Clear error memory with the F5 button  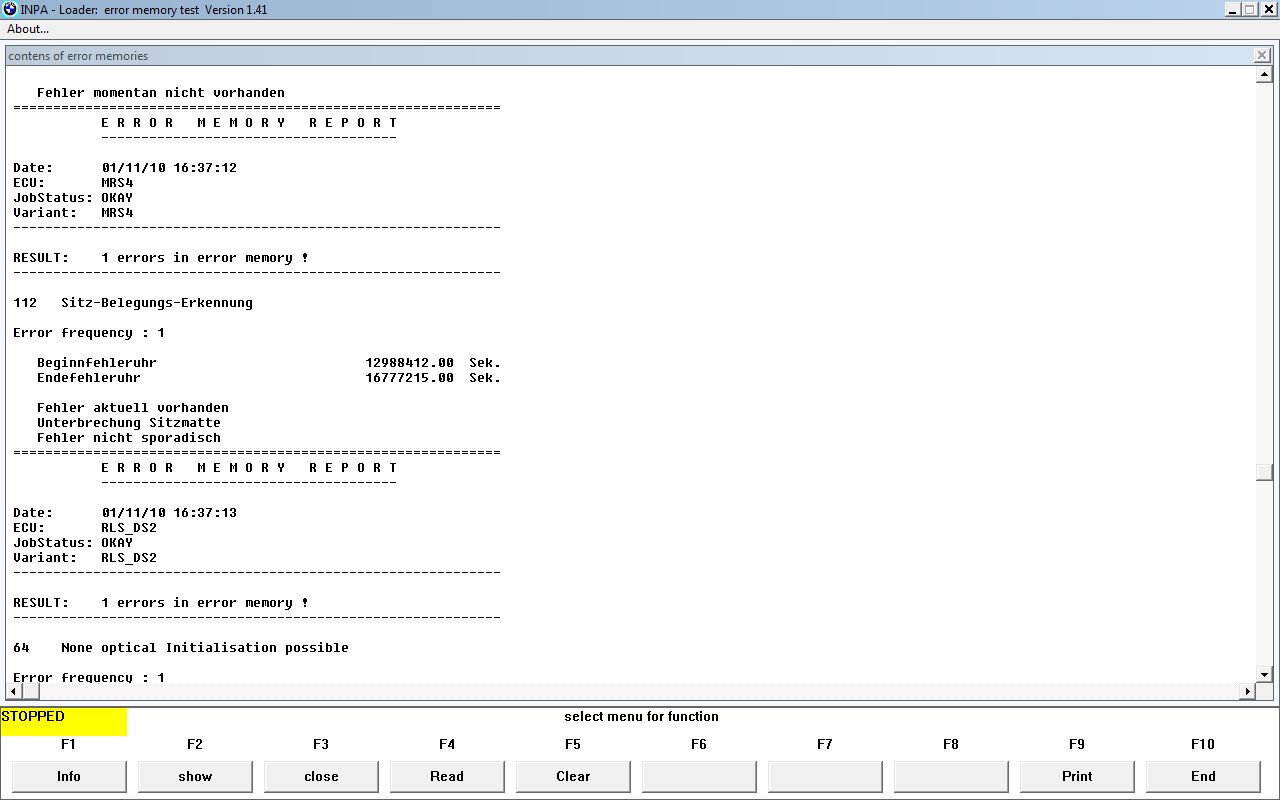(x=573, y=776)
